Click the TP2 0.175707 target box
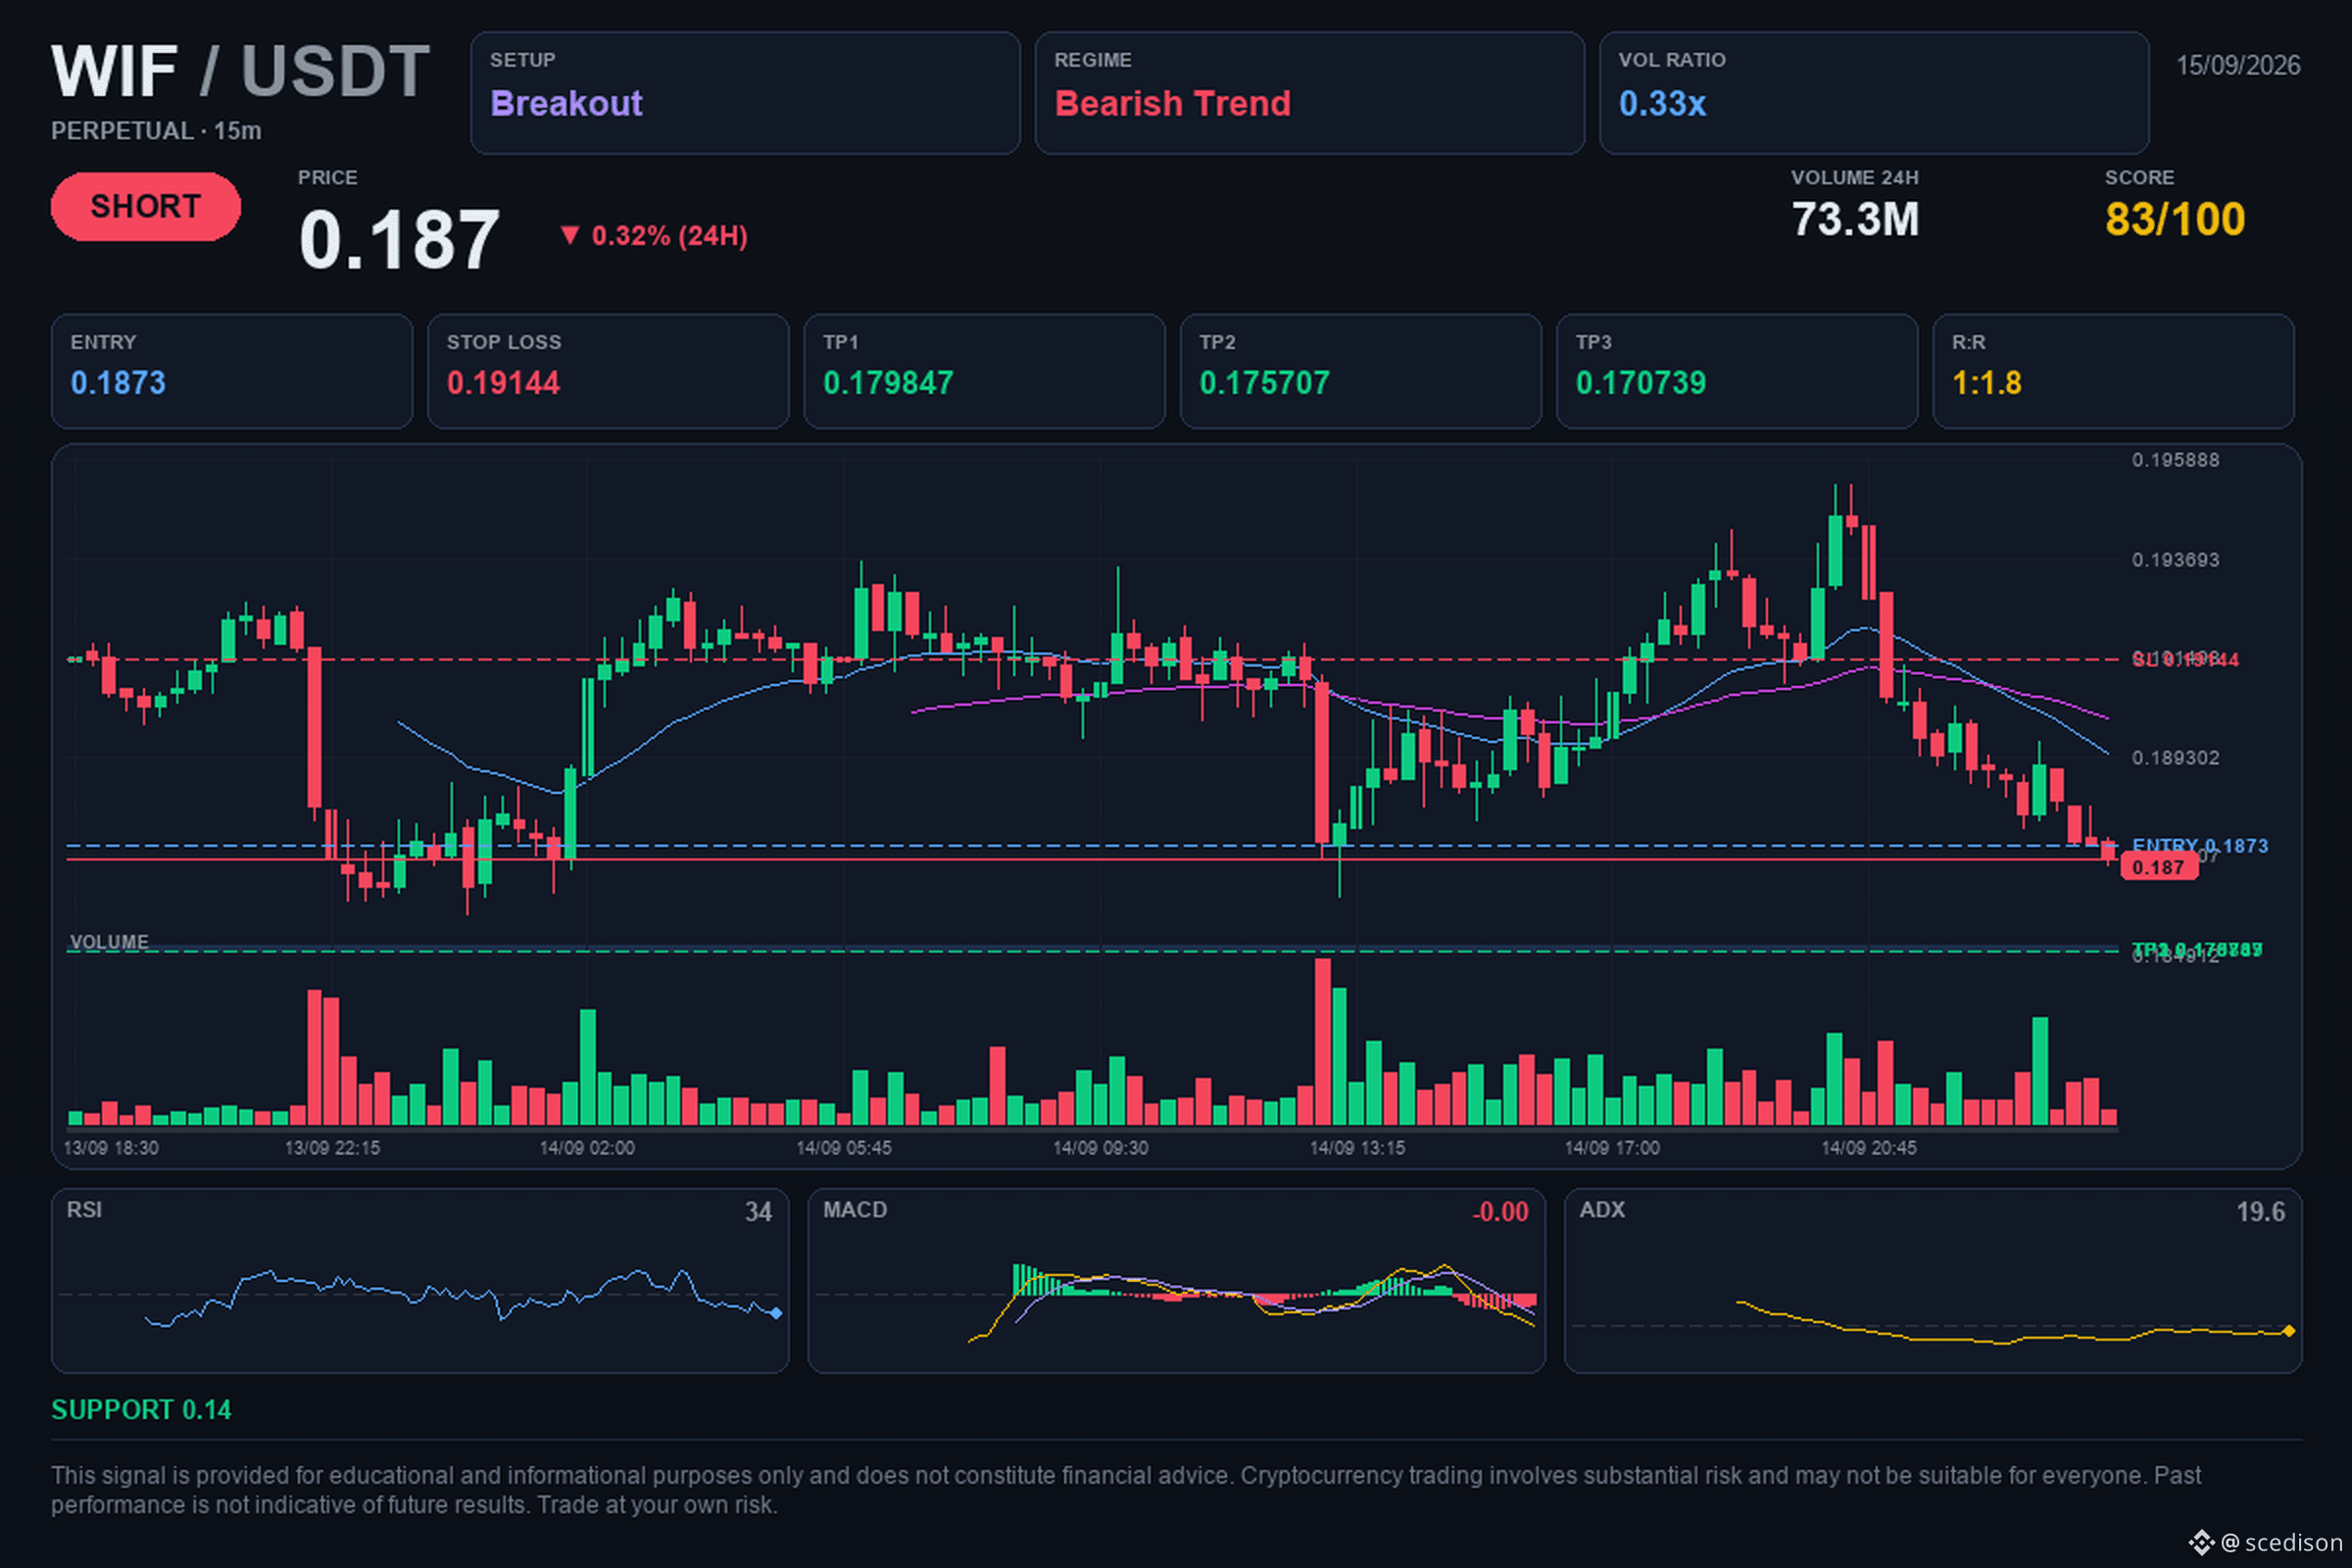This screenshot has height=1568, width=2352. click(1360, 371)
